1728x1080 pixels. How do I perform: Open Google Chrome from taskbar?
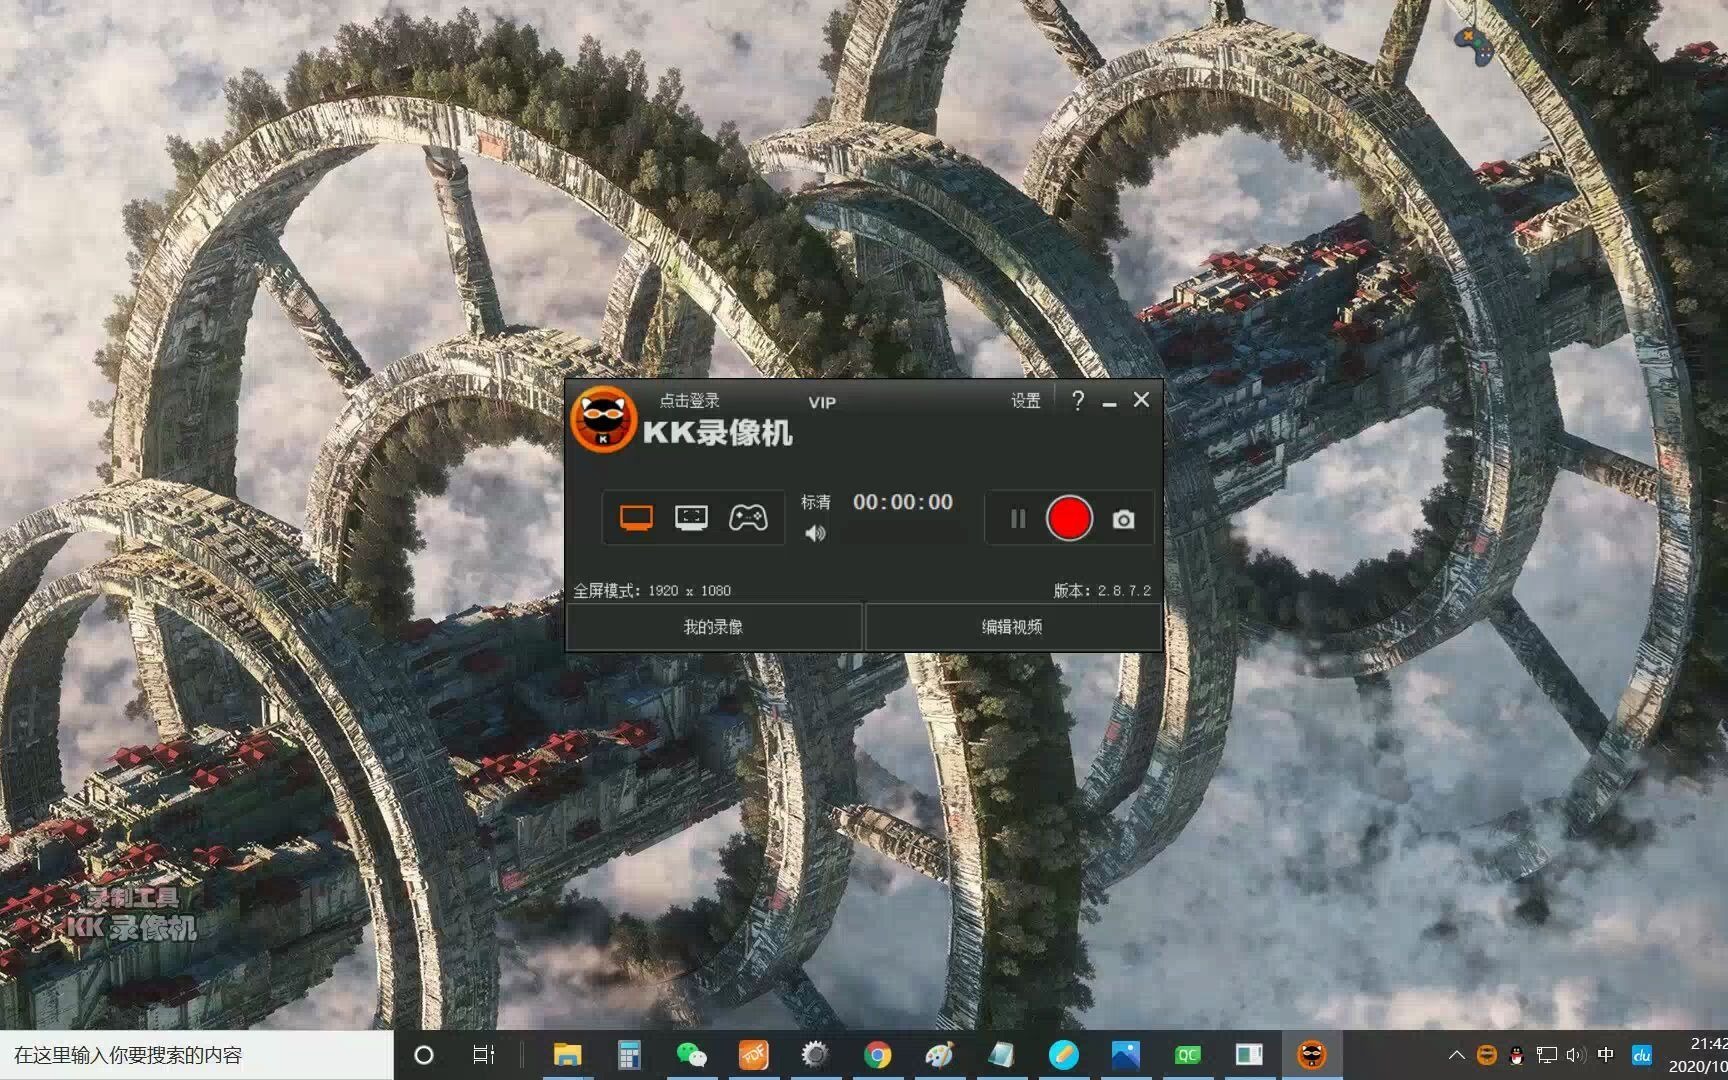pos(877,1055)
